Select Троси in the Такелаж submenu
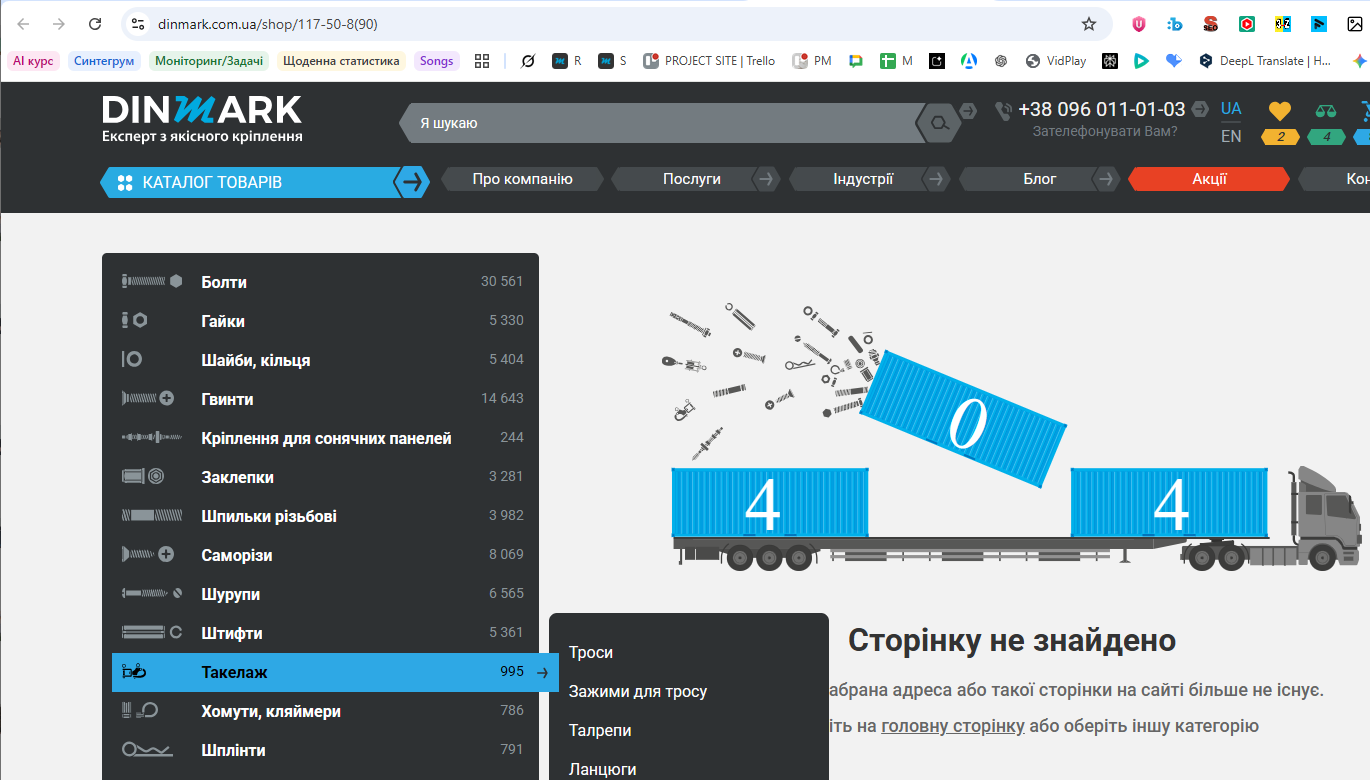 coord(591,652)
